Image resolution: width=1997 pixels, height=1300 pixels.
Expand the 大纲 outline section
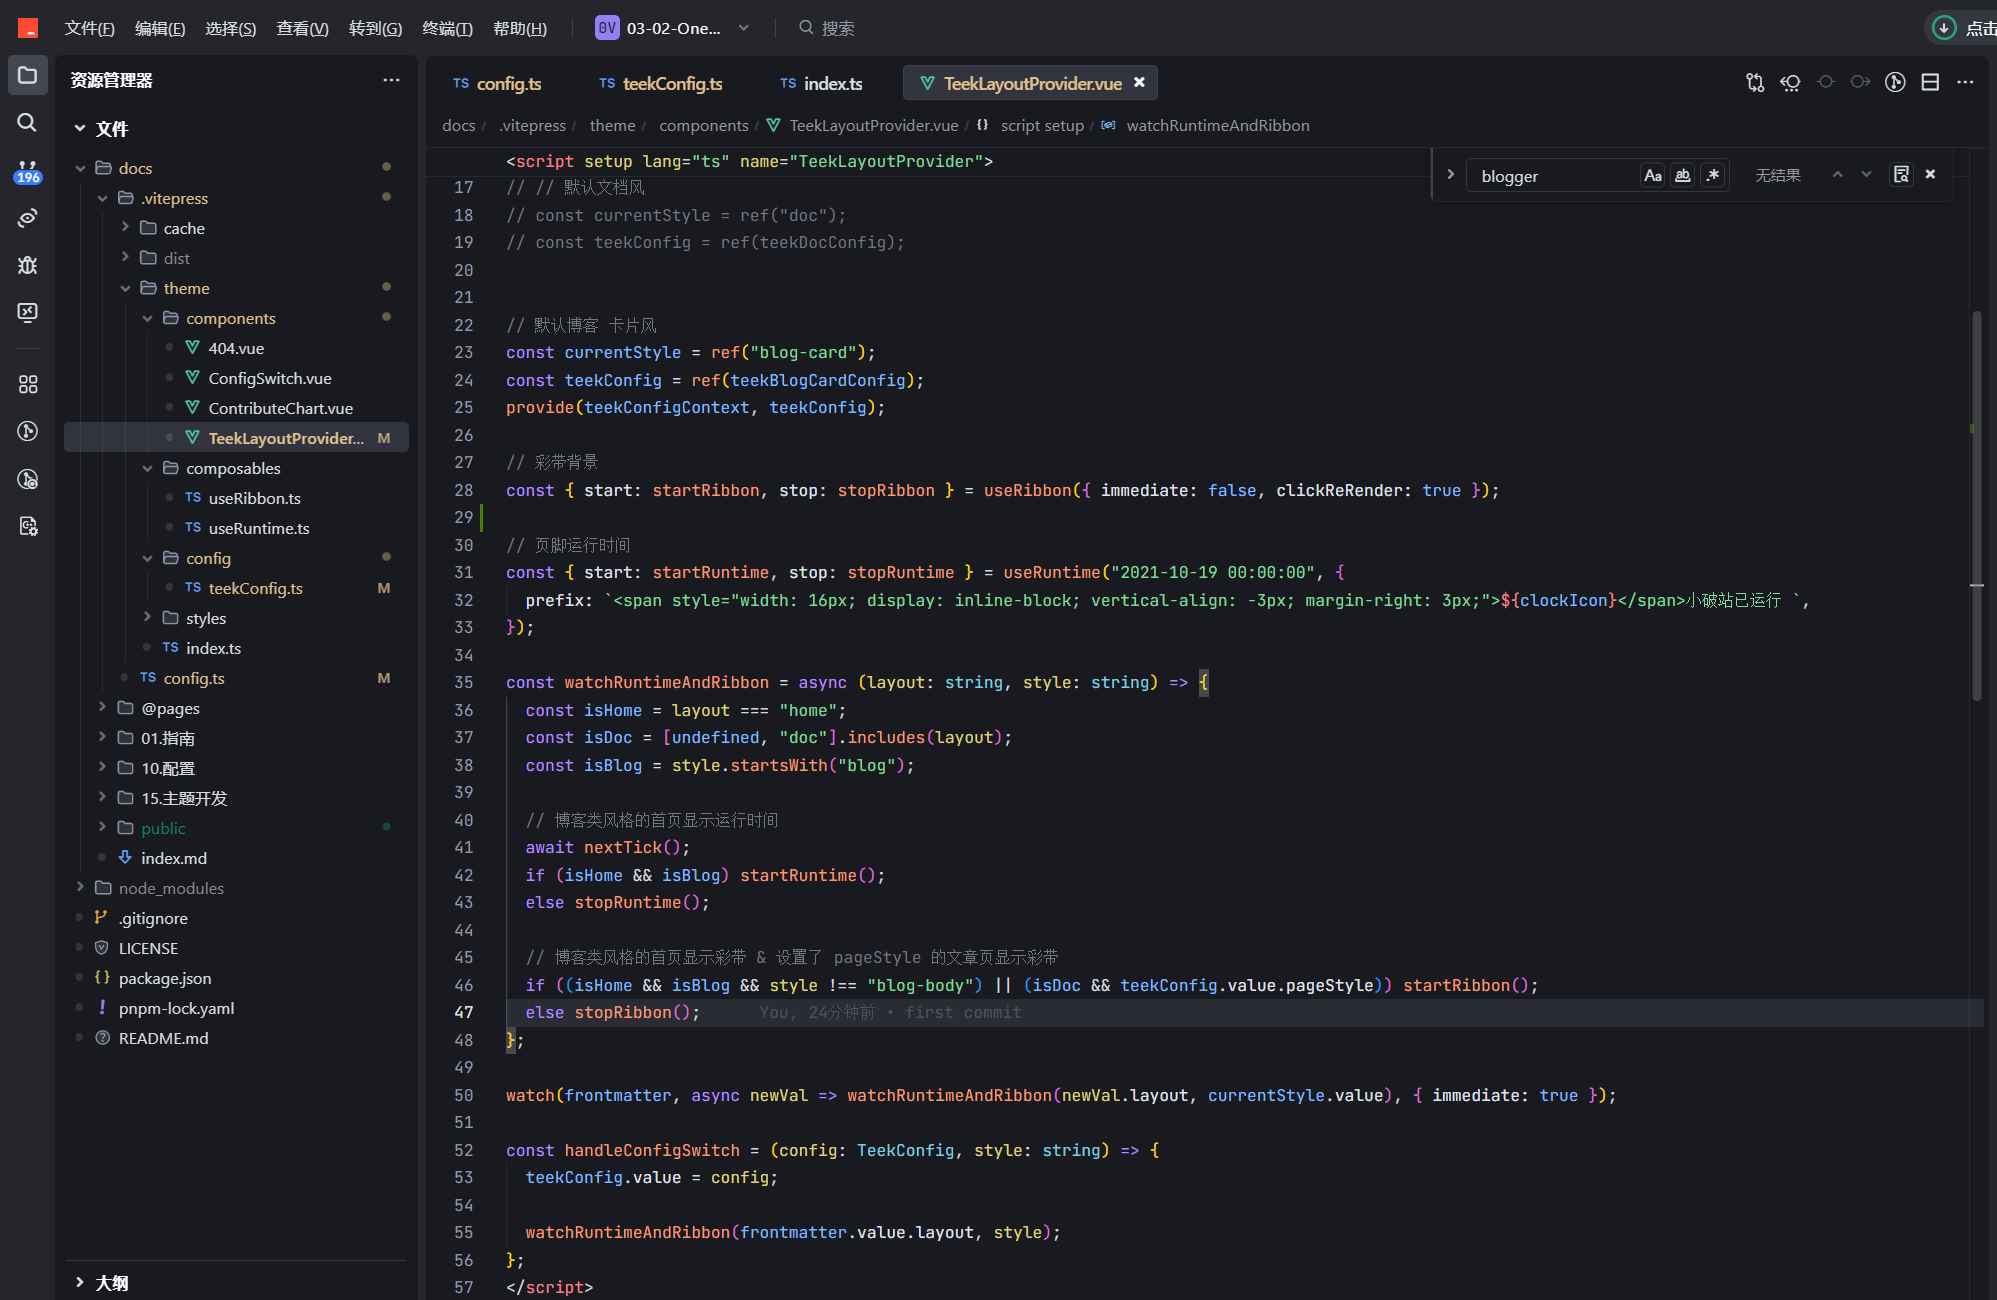coord(80,1283)
